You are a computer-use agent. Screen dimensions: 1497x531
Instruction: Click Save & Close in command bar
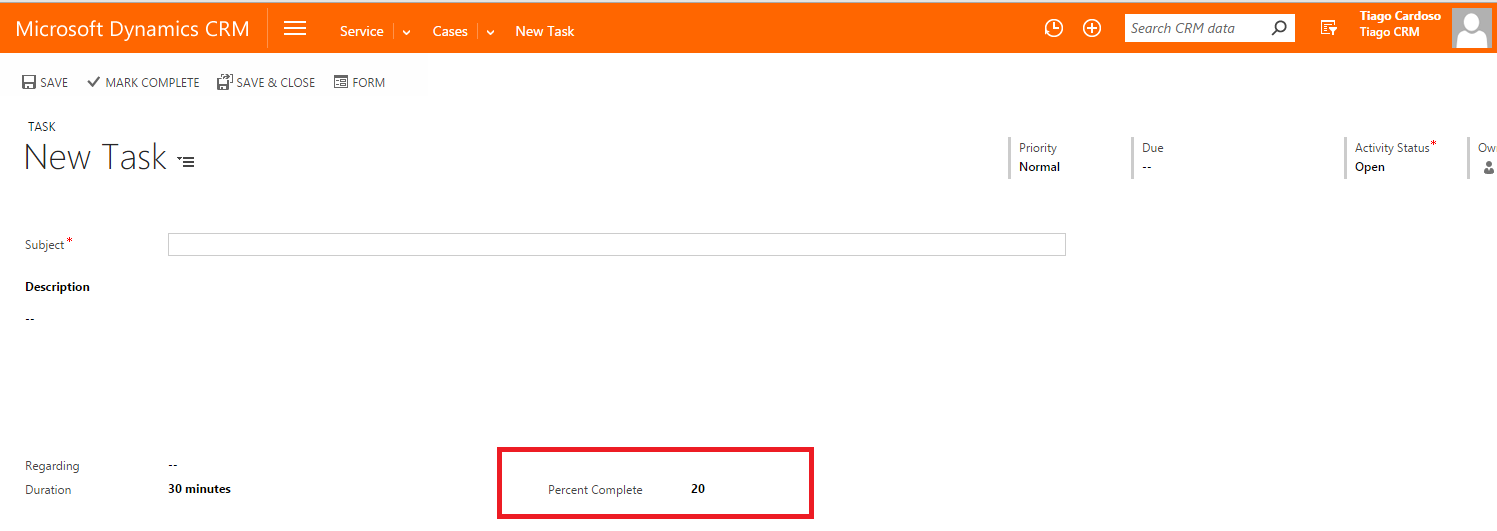coord(266,83)
